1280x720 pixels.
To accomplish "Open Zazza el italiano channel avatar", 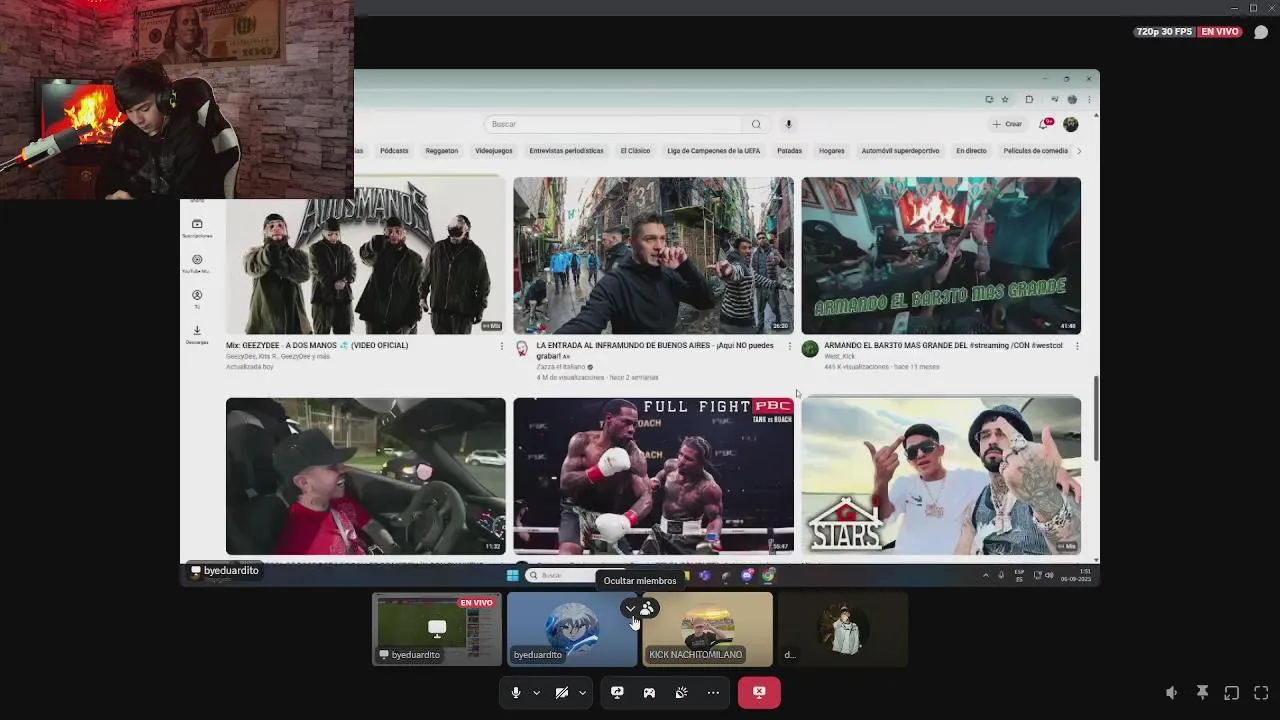I will [522, 349].
